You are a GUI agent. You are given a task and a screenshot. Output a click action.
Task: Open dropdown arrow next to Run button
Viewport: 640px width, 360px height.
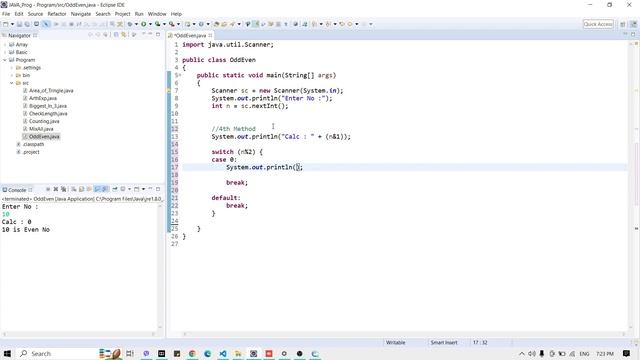(150, 24)
